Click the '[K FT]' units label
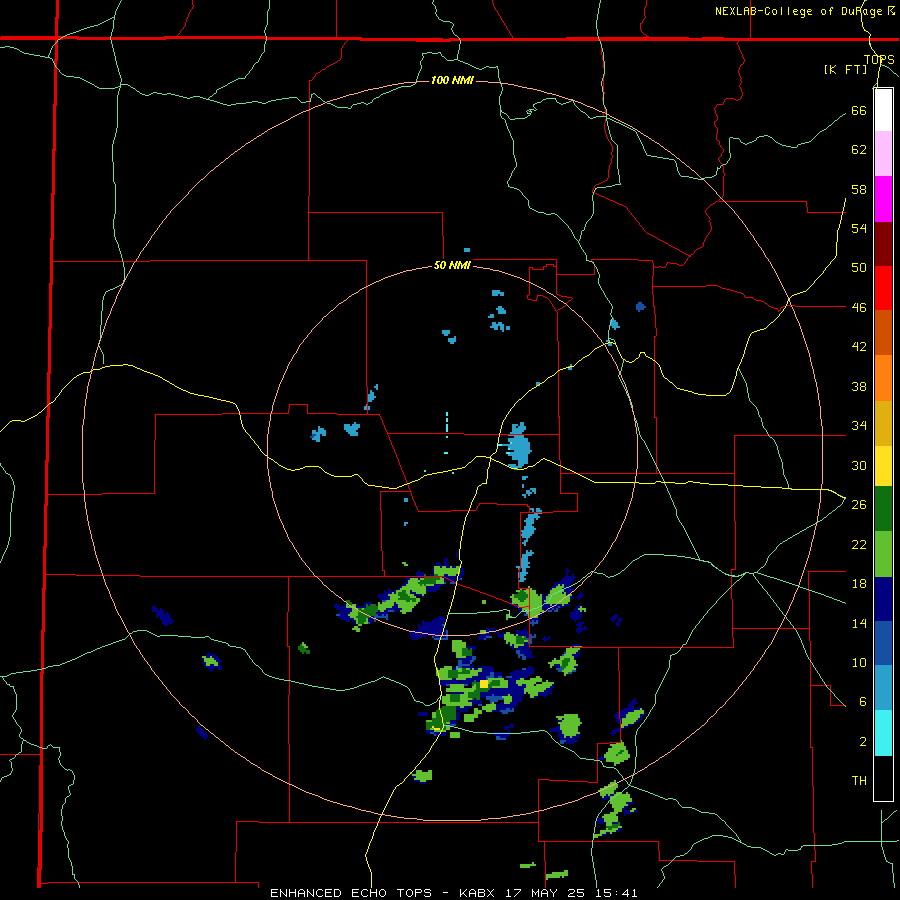This screenshot has height=900, width=900. coord(845,70)
